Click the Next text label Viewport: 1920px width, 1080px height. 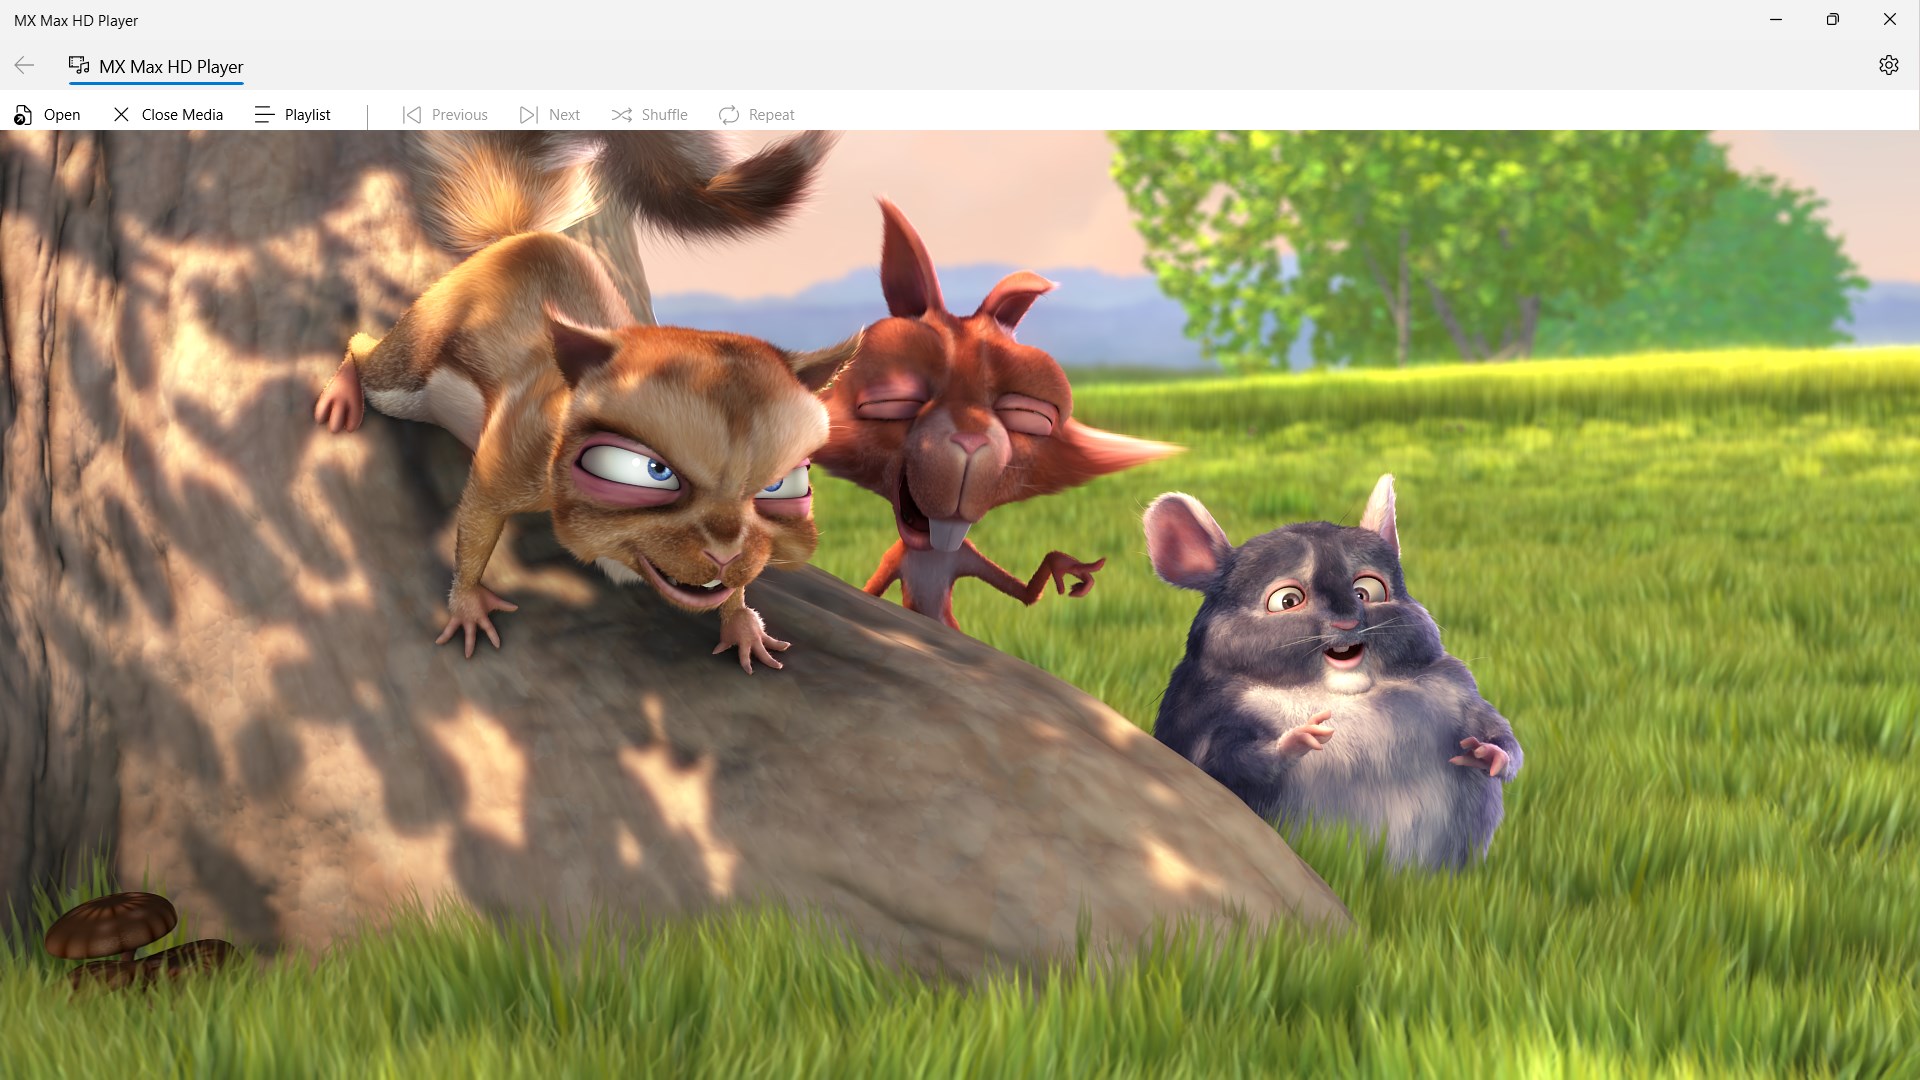point(564,114)
